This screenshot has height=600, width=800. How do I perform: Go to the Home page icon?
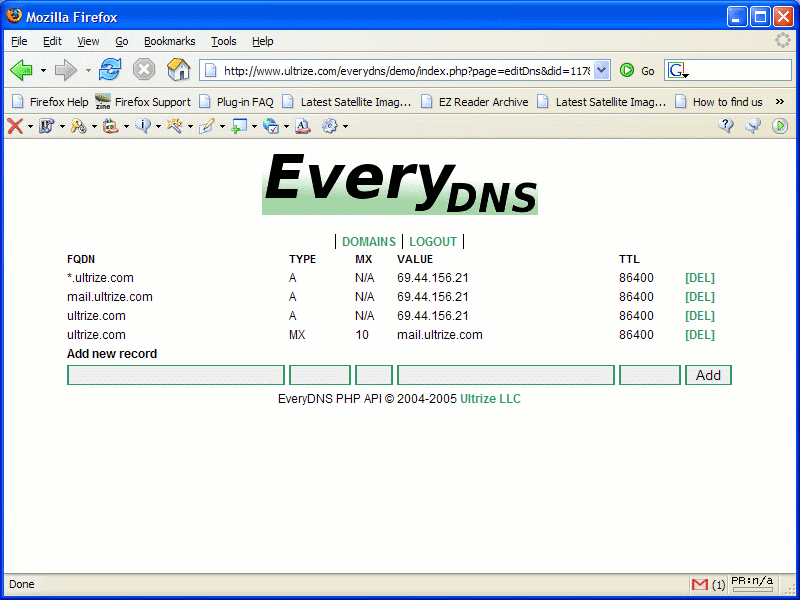179,69
